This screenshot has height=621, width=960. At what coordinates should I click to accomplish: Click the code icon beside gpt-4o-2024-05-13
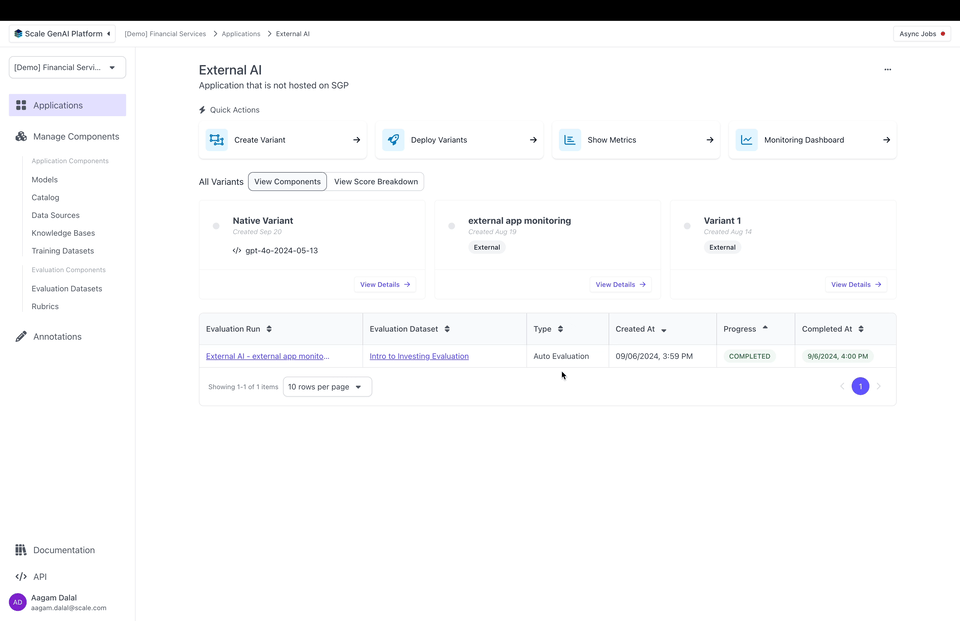click(x=237, y=250)
